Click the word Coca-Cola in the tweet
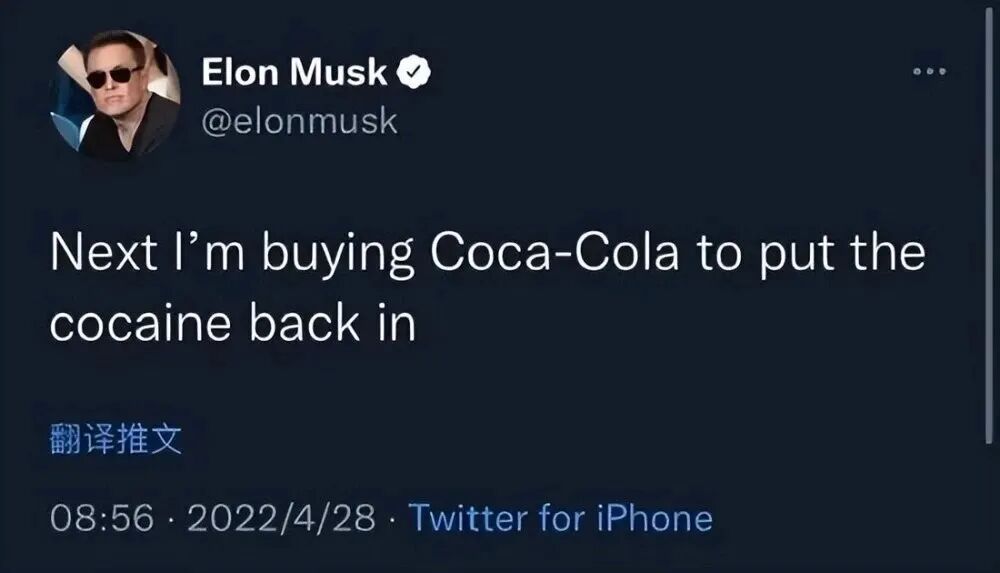This screenshot has width=1000, height=573. [x=554, y=254]
